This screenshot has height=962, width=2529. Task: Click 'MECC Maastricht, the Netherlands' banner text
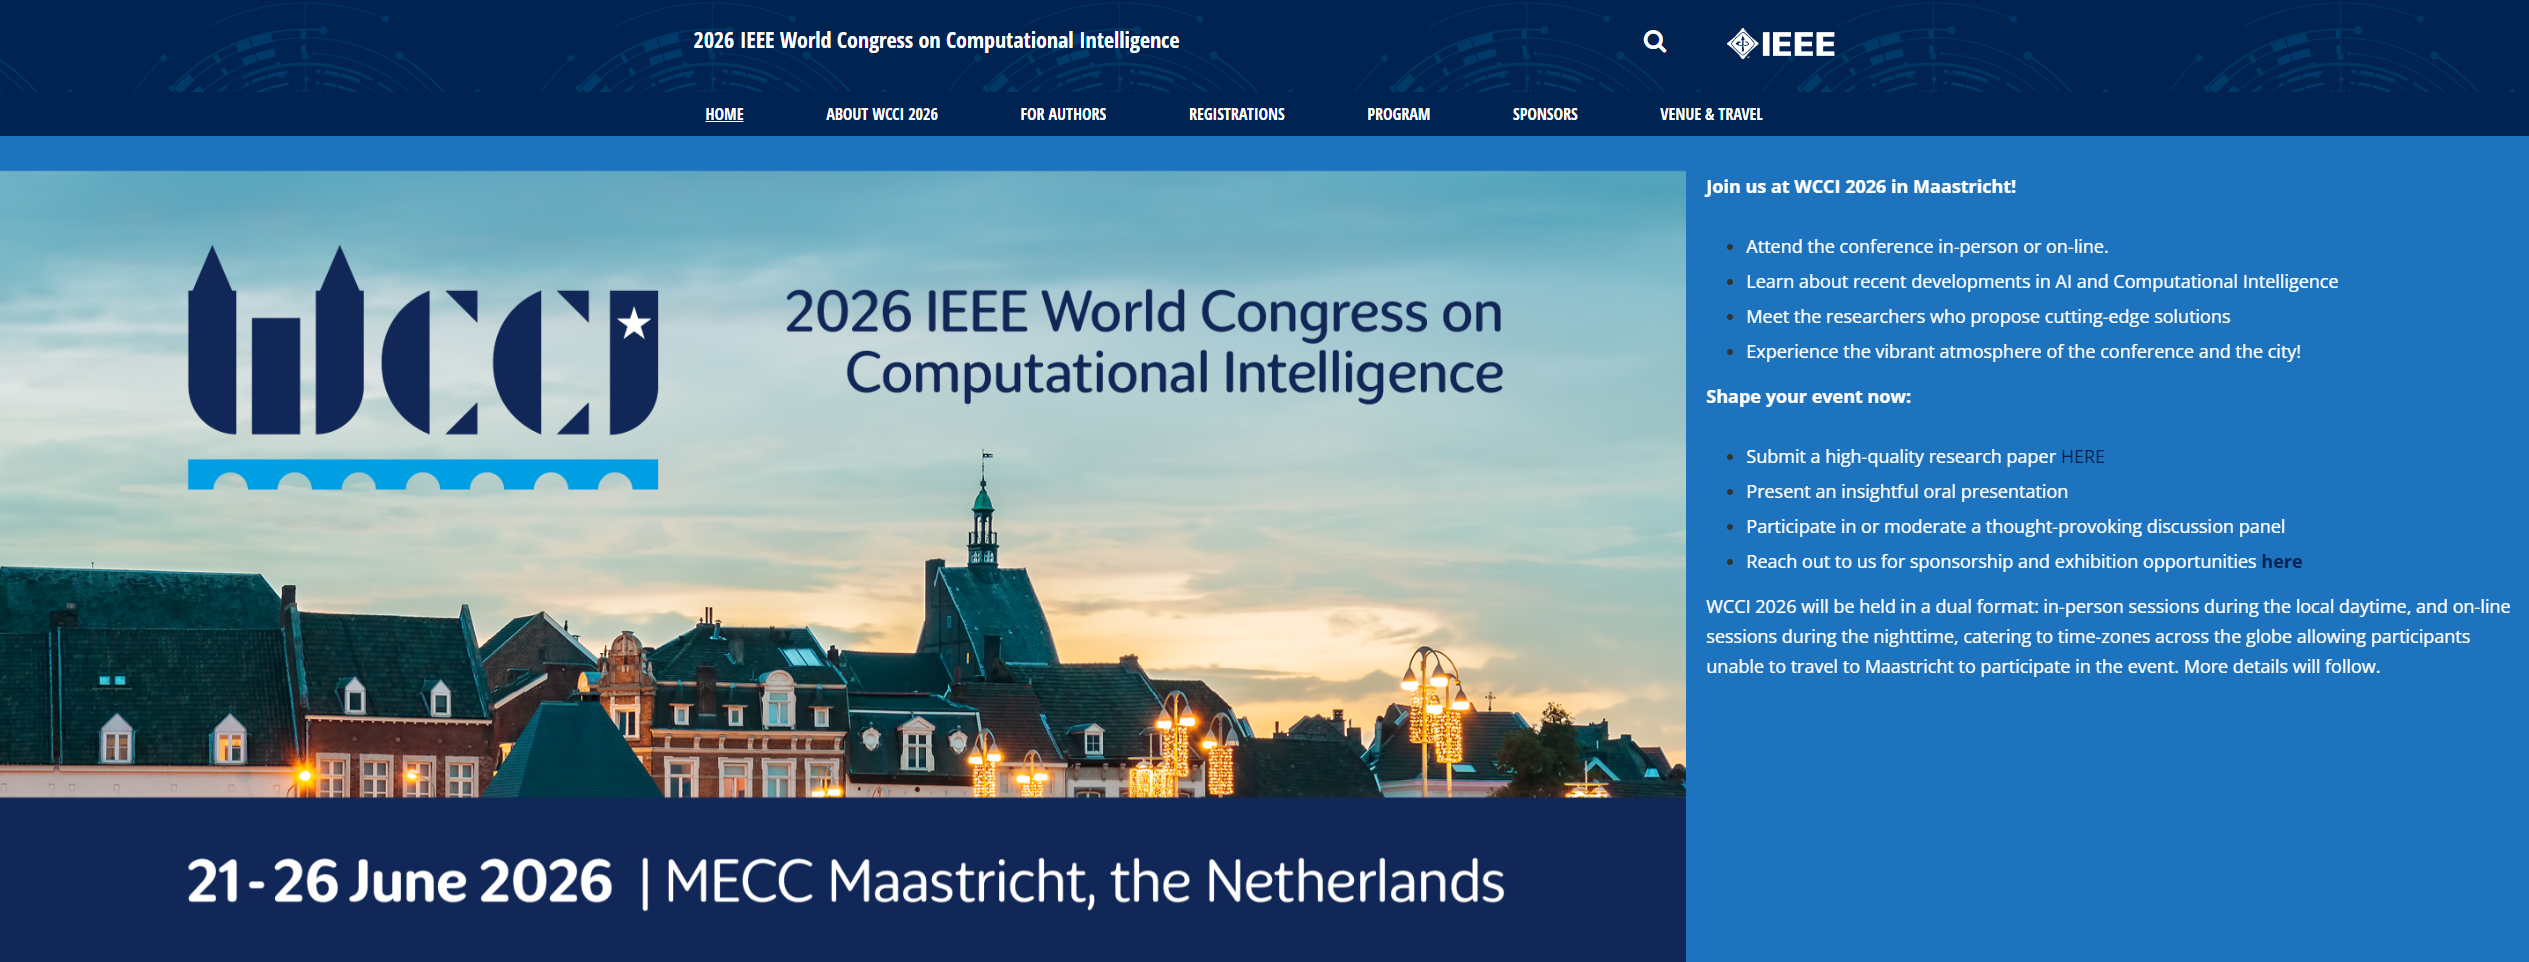pos(1084,881)
